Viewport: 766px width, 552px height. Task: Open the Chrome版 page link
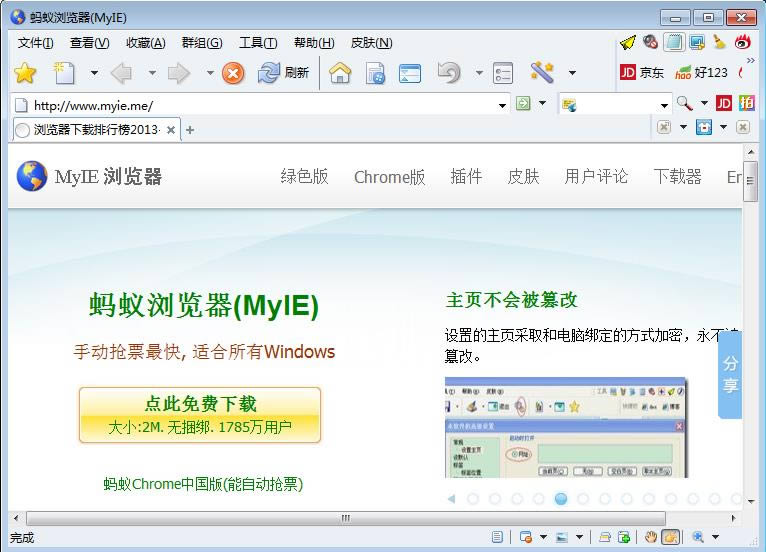[x=389, y=177]
